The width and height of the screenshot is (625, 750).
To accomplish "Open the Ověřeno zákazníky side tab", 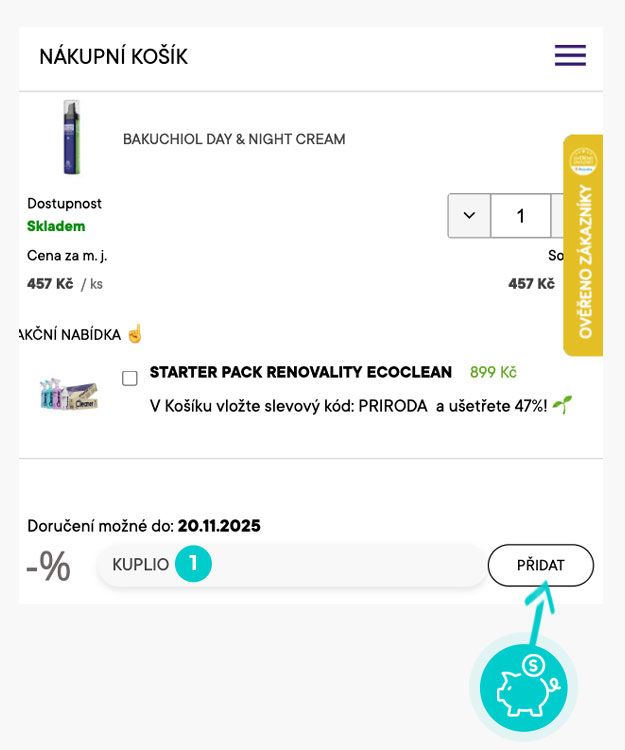I will (x=584, y=260).
